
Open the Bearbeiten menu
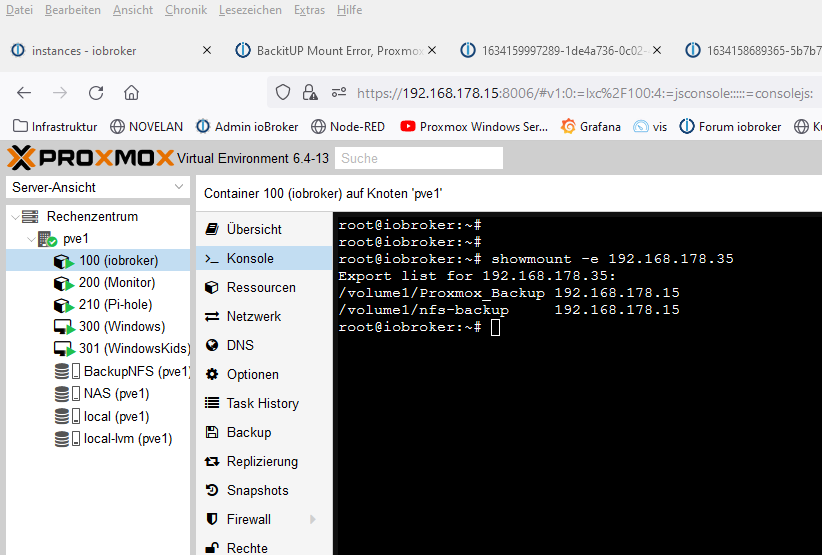click(x=73, y=10)
